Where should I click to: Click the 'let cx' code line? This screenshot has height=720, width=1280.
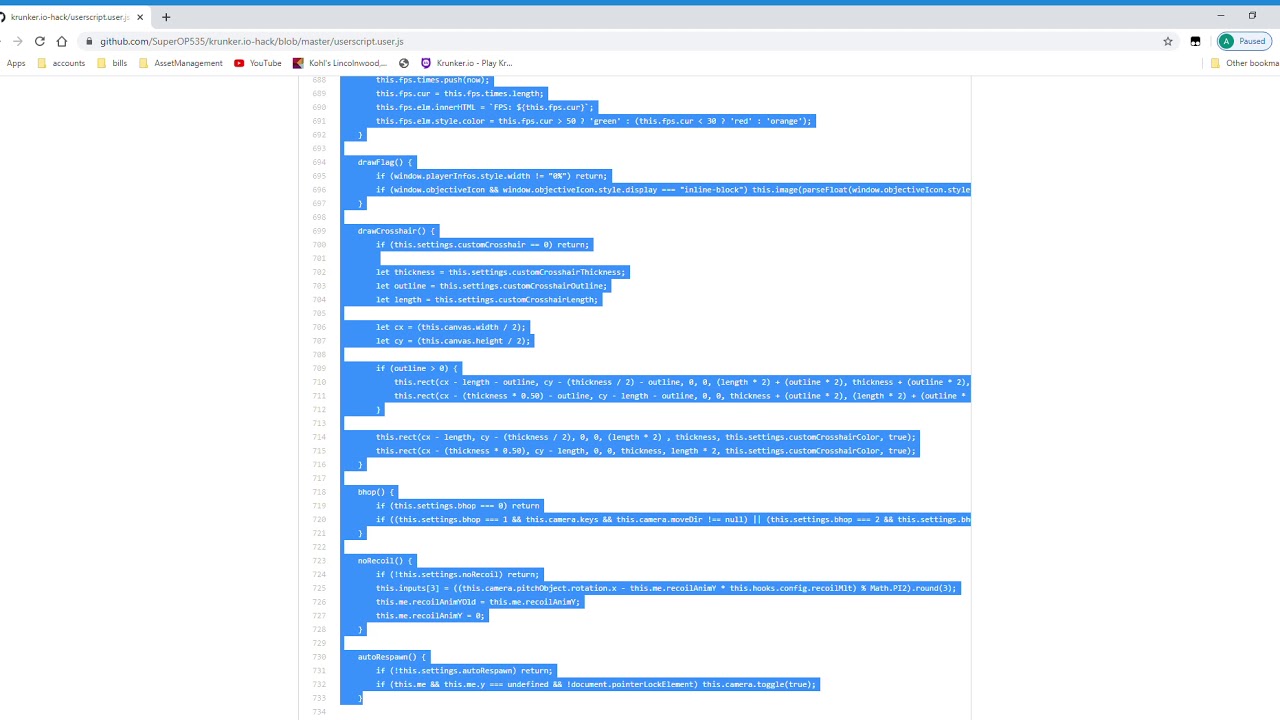click(x=451, y=327)
